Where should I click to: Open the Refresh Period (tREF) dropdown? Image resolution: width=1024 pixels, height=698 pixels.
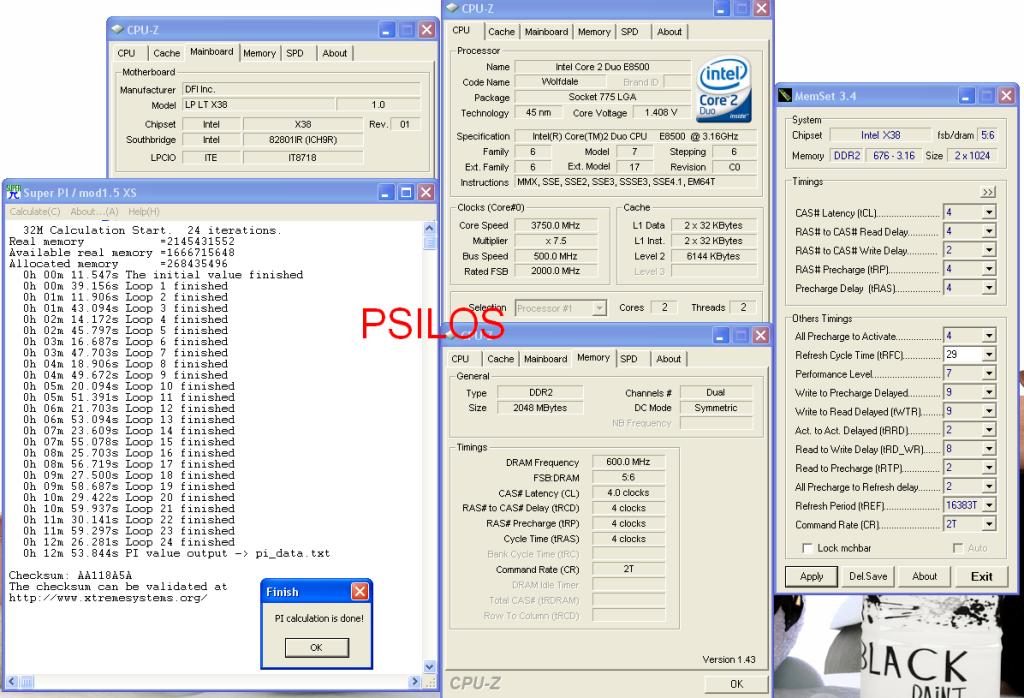989,505
